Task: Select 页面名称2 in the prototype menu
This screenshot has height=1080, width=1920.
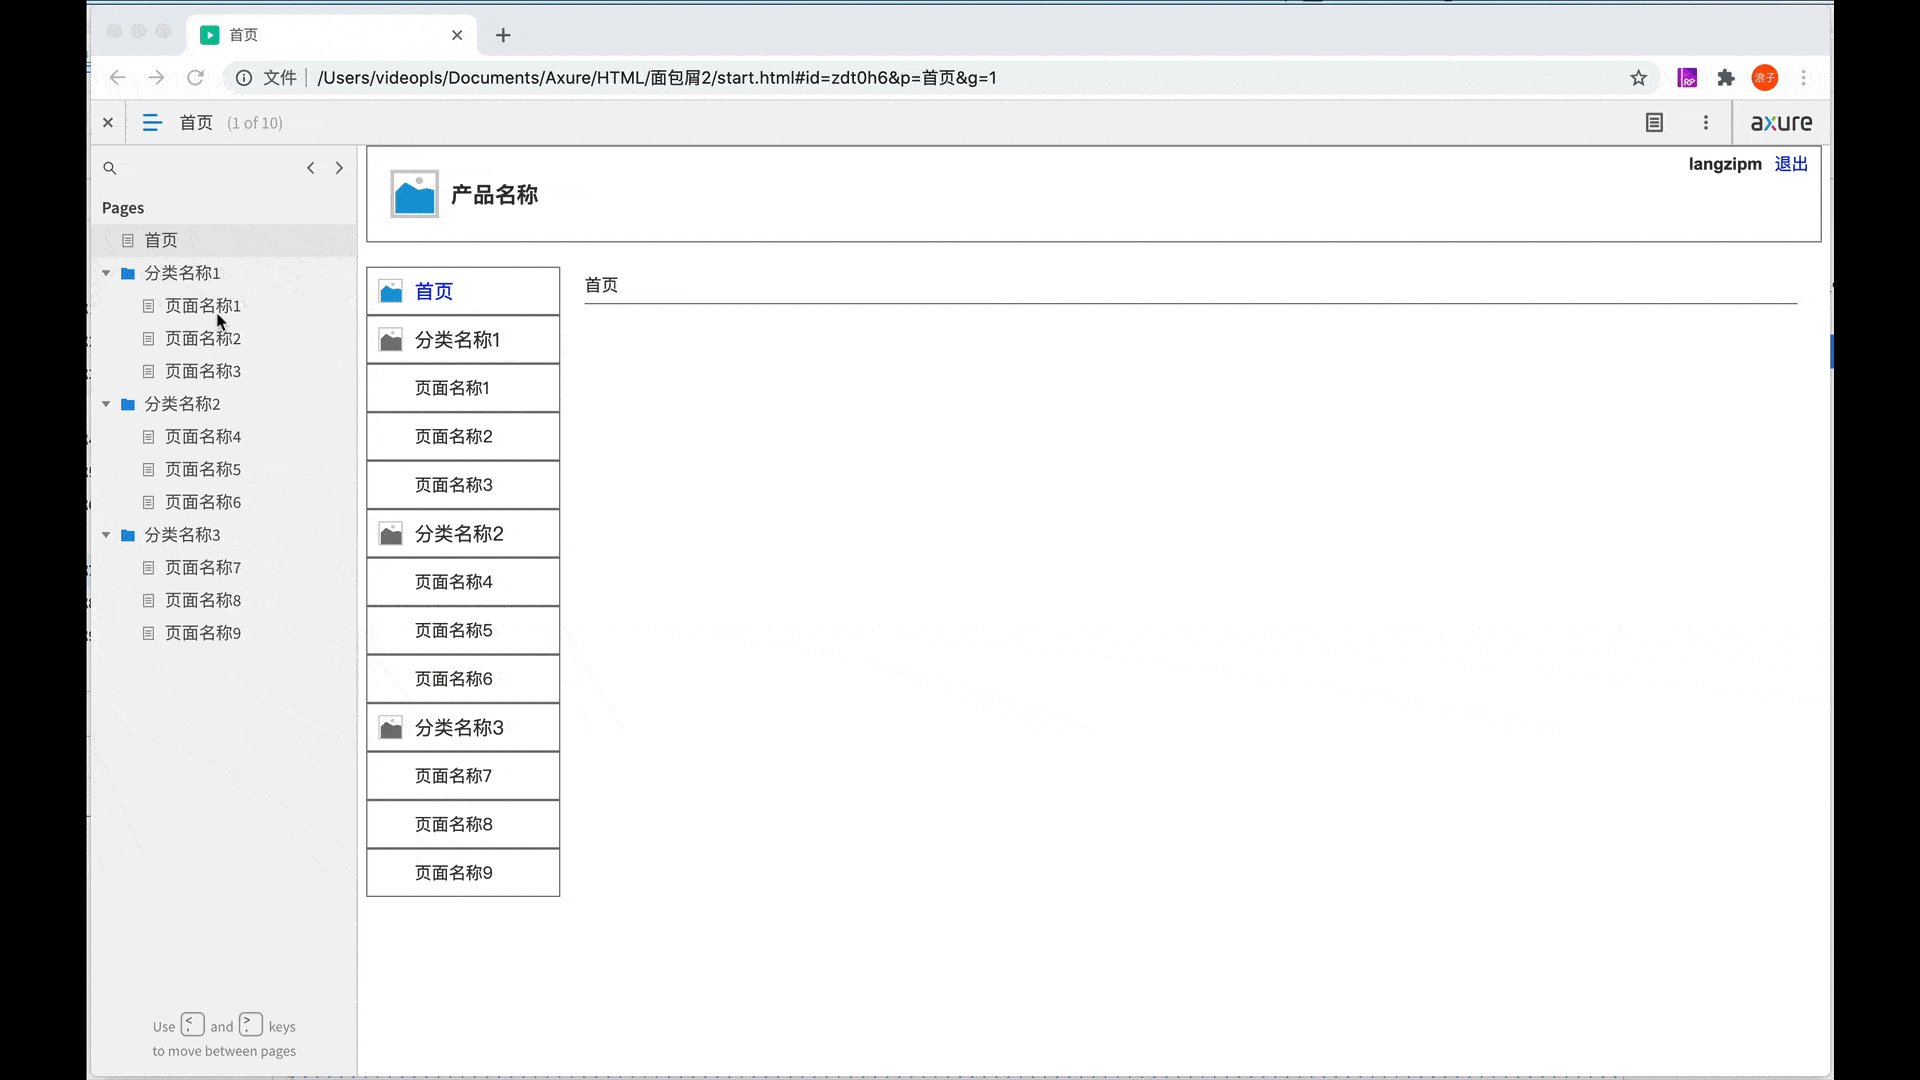Action: tap(453, 436)
